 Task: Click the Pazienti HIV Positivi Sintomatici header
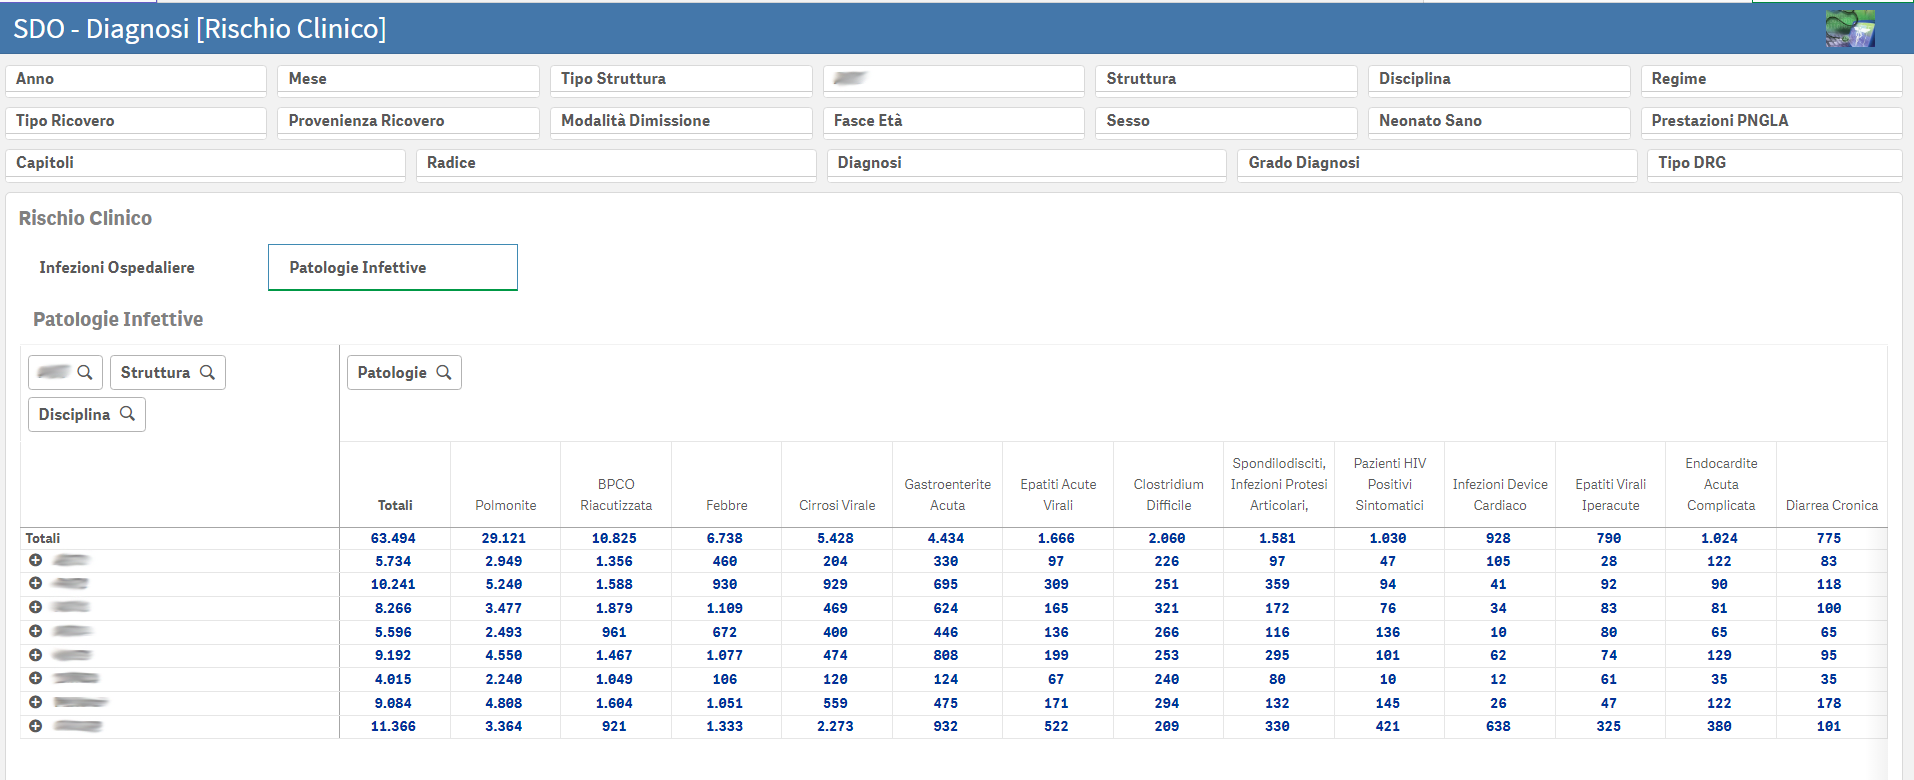tap(1390, 484)
